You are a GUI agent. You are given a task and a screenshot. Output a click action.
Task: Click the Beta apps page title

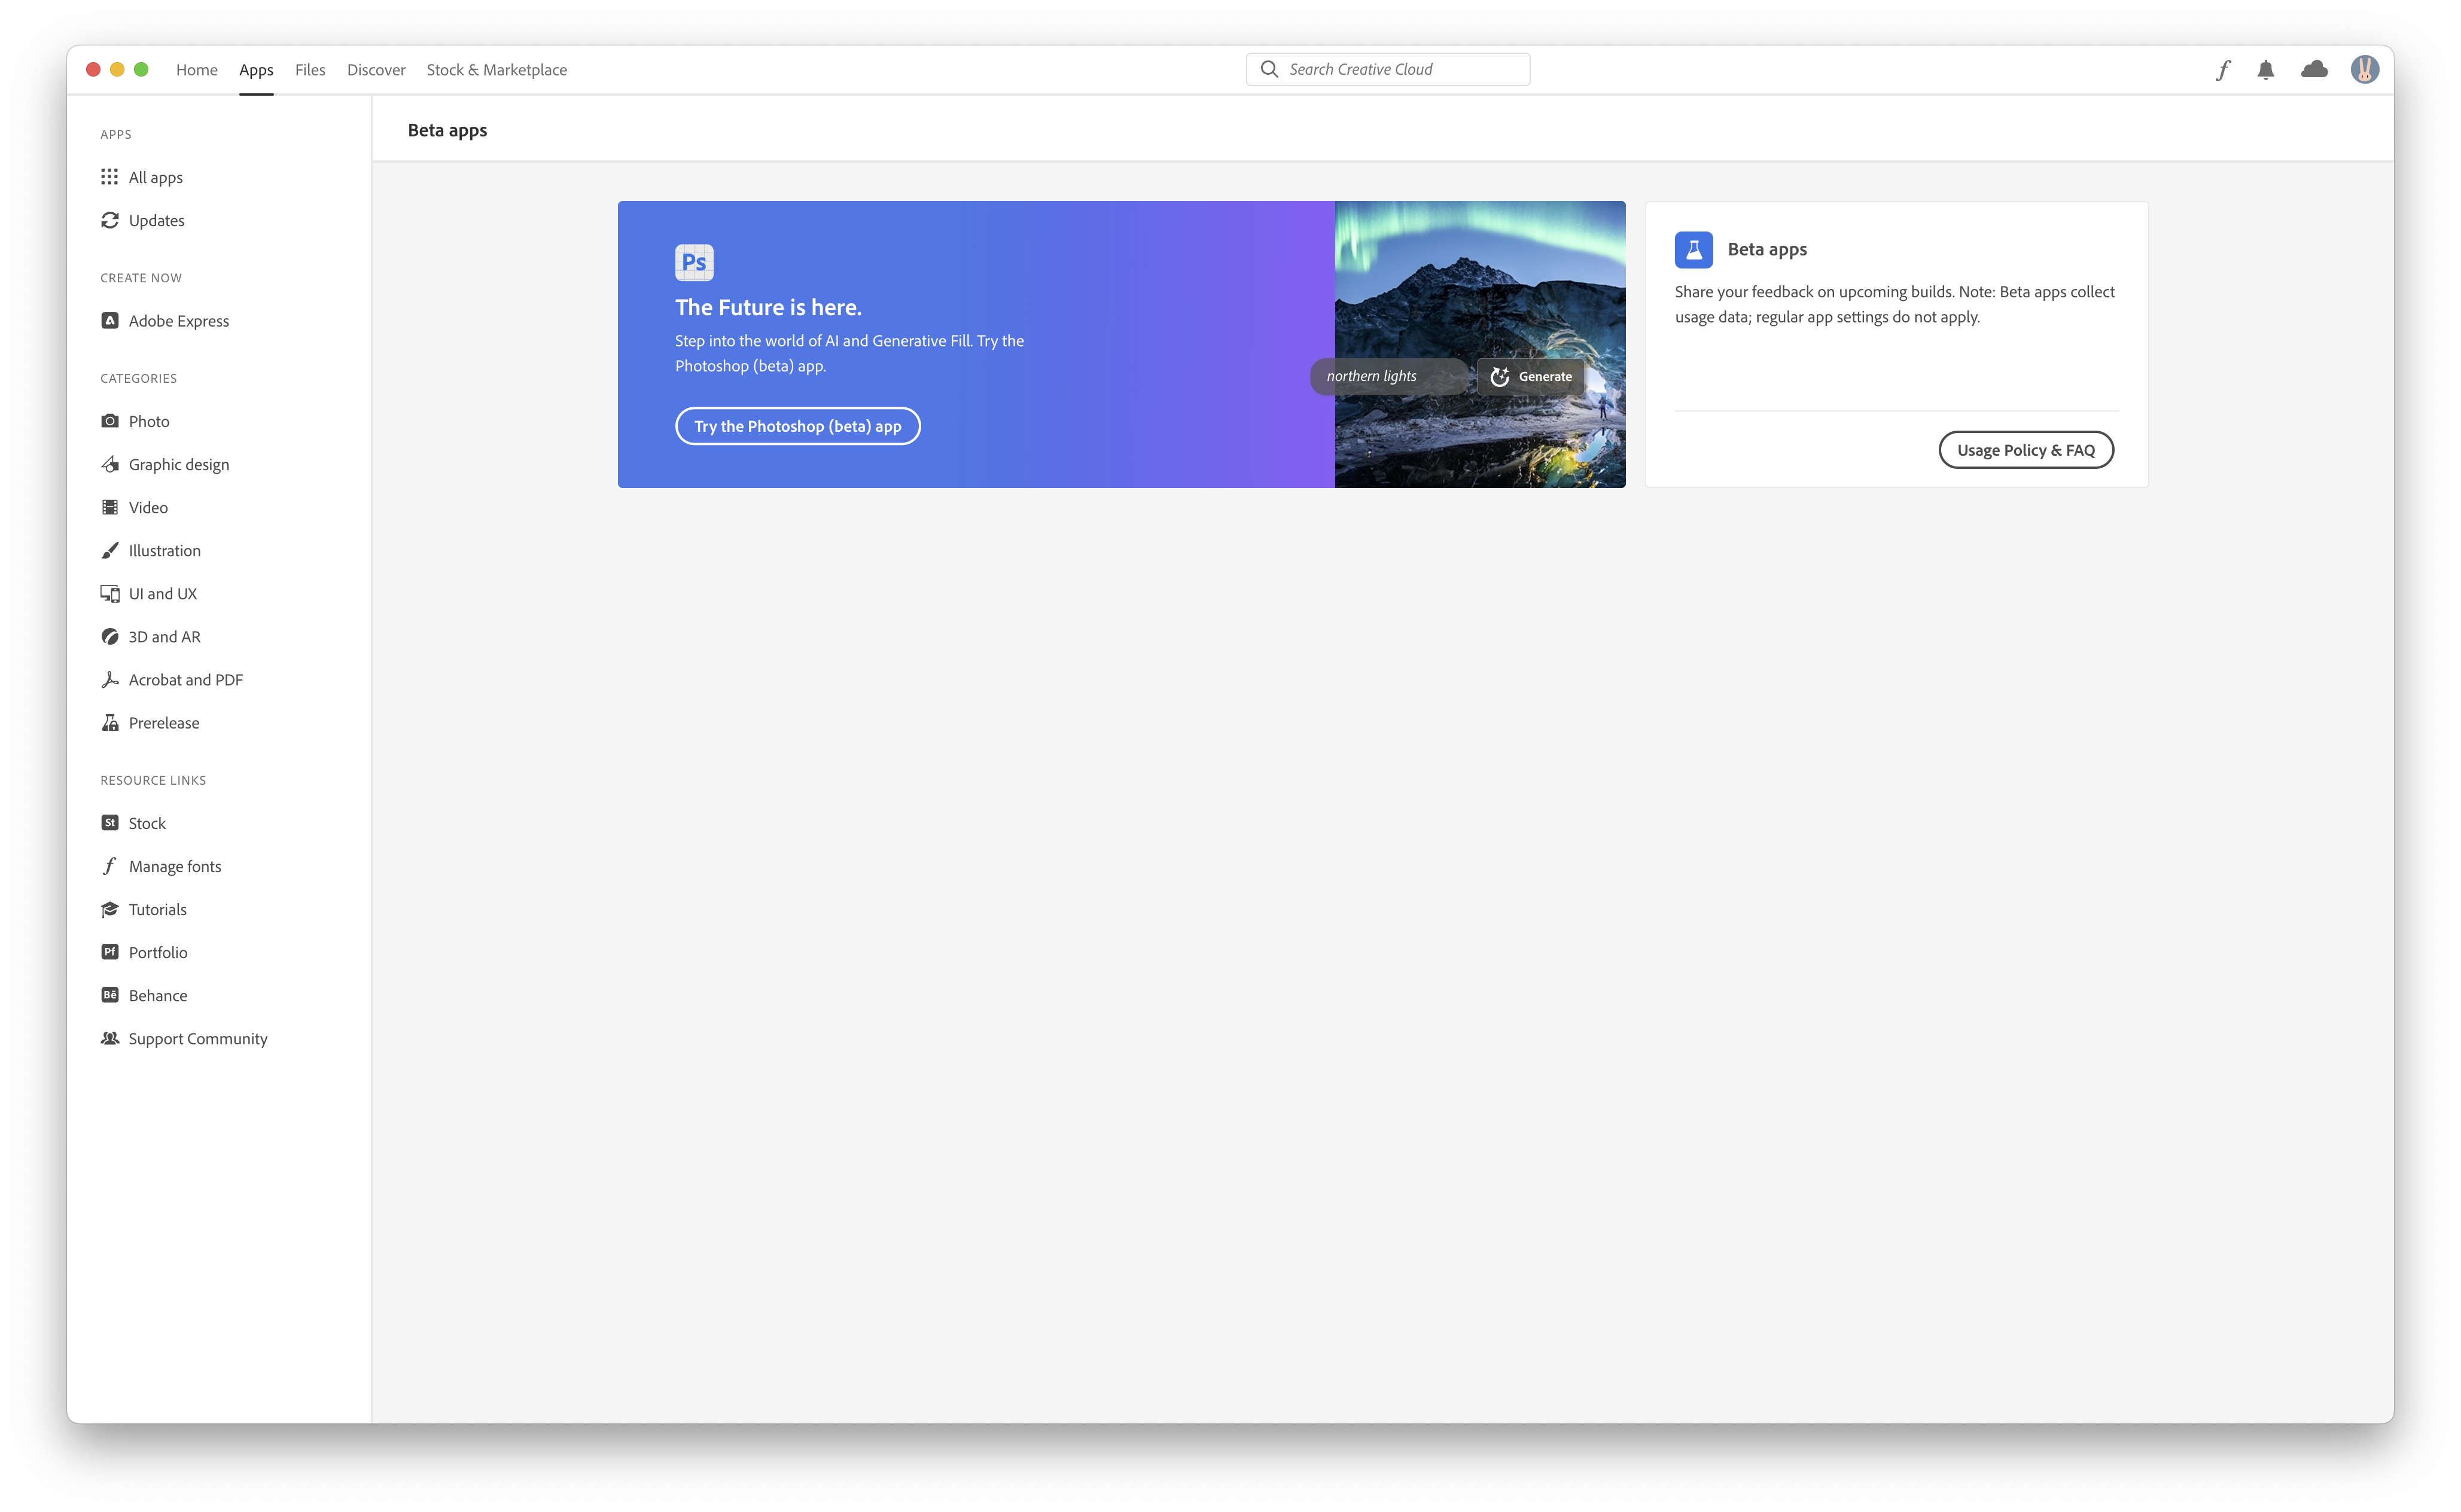(x=447, y=130)
